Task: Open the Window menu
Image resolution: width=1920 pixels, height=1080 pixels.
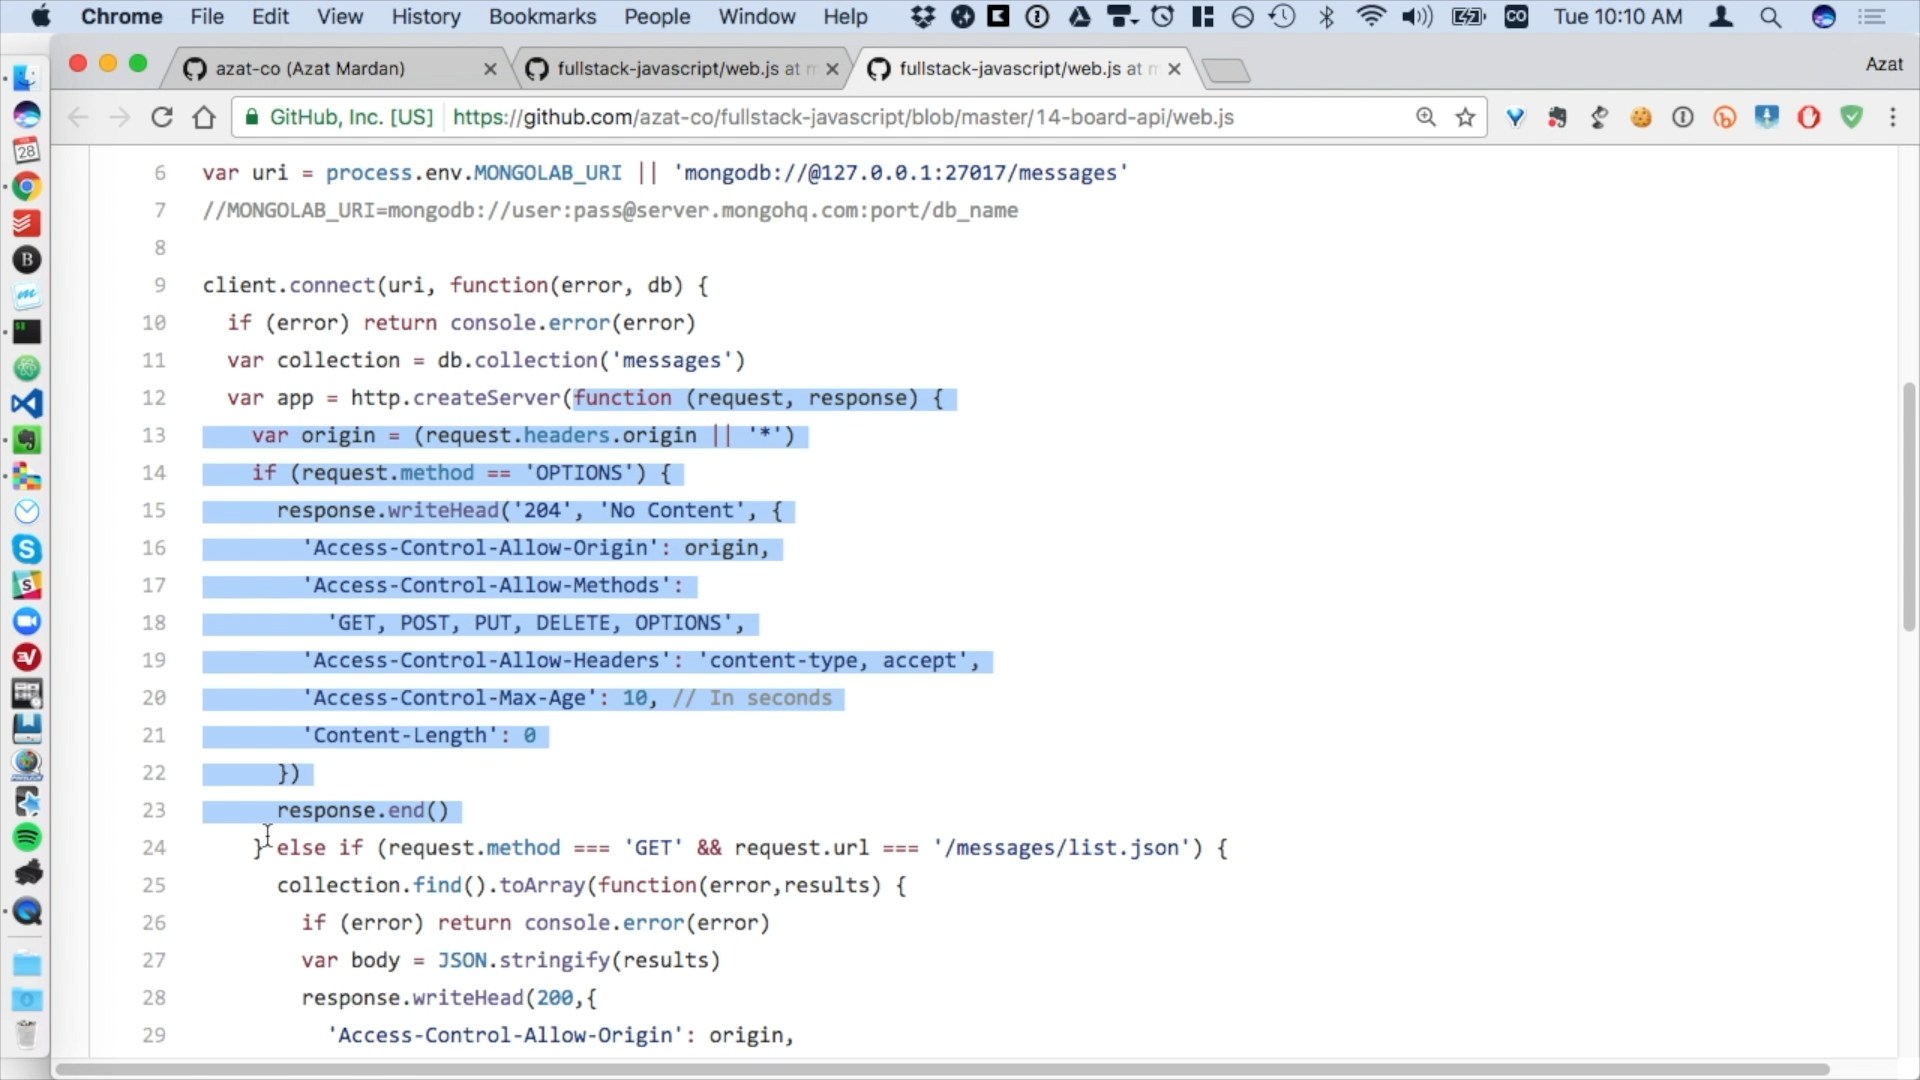Action: tap(757, 17)
